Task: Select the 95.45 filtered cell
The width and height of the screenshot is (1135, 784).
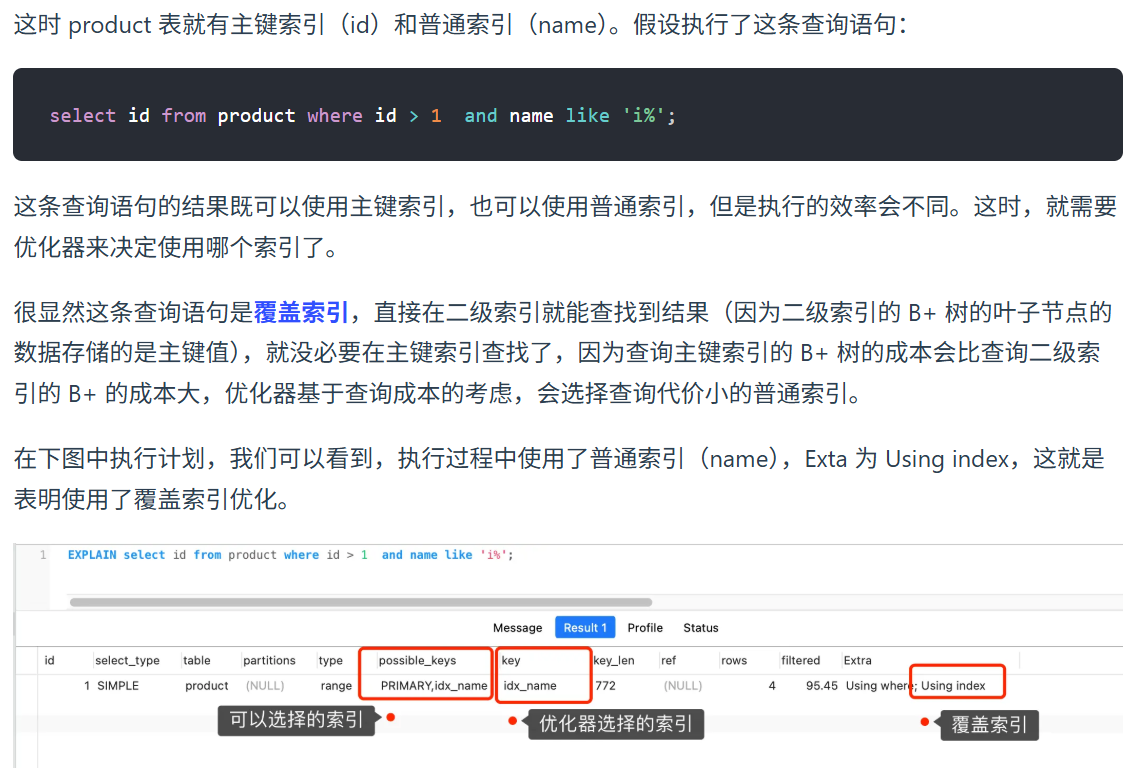Action: [x=822, y=686]
